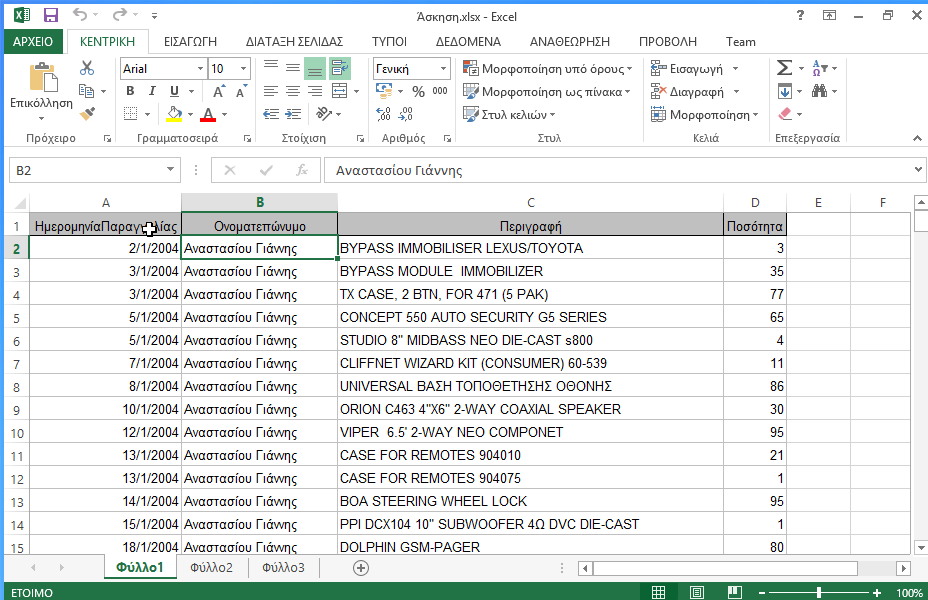Collapse the ribbon with the chevron
This screenshot has width=928, height=600.
coord(917,138)
